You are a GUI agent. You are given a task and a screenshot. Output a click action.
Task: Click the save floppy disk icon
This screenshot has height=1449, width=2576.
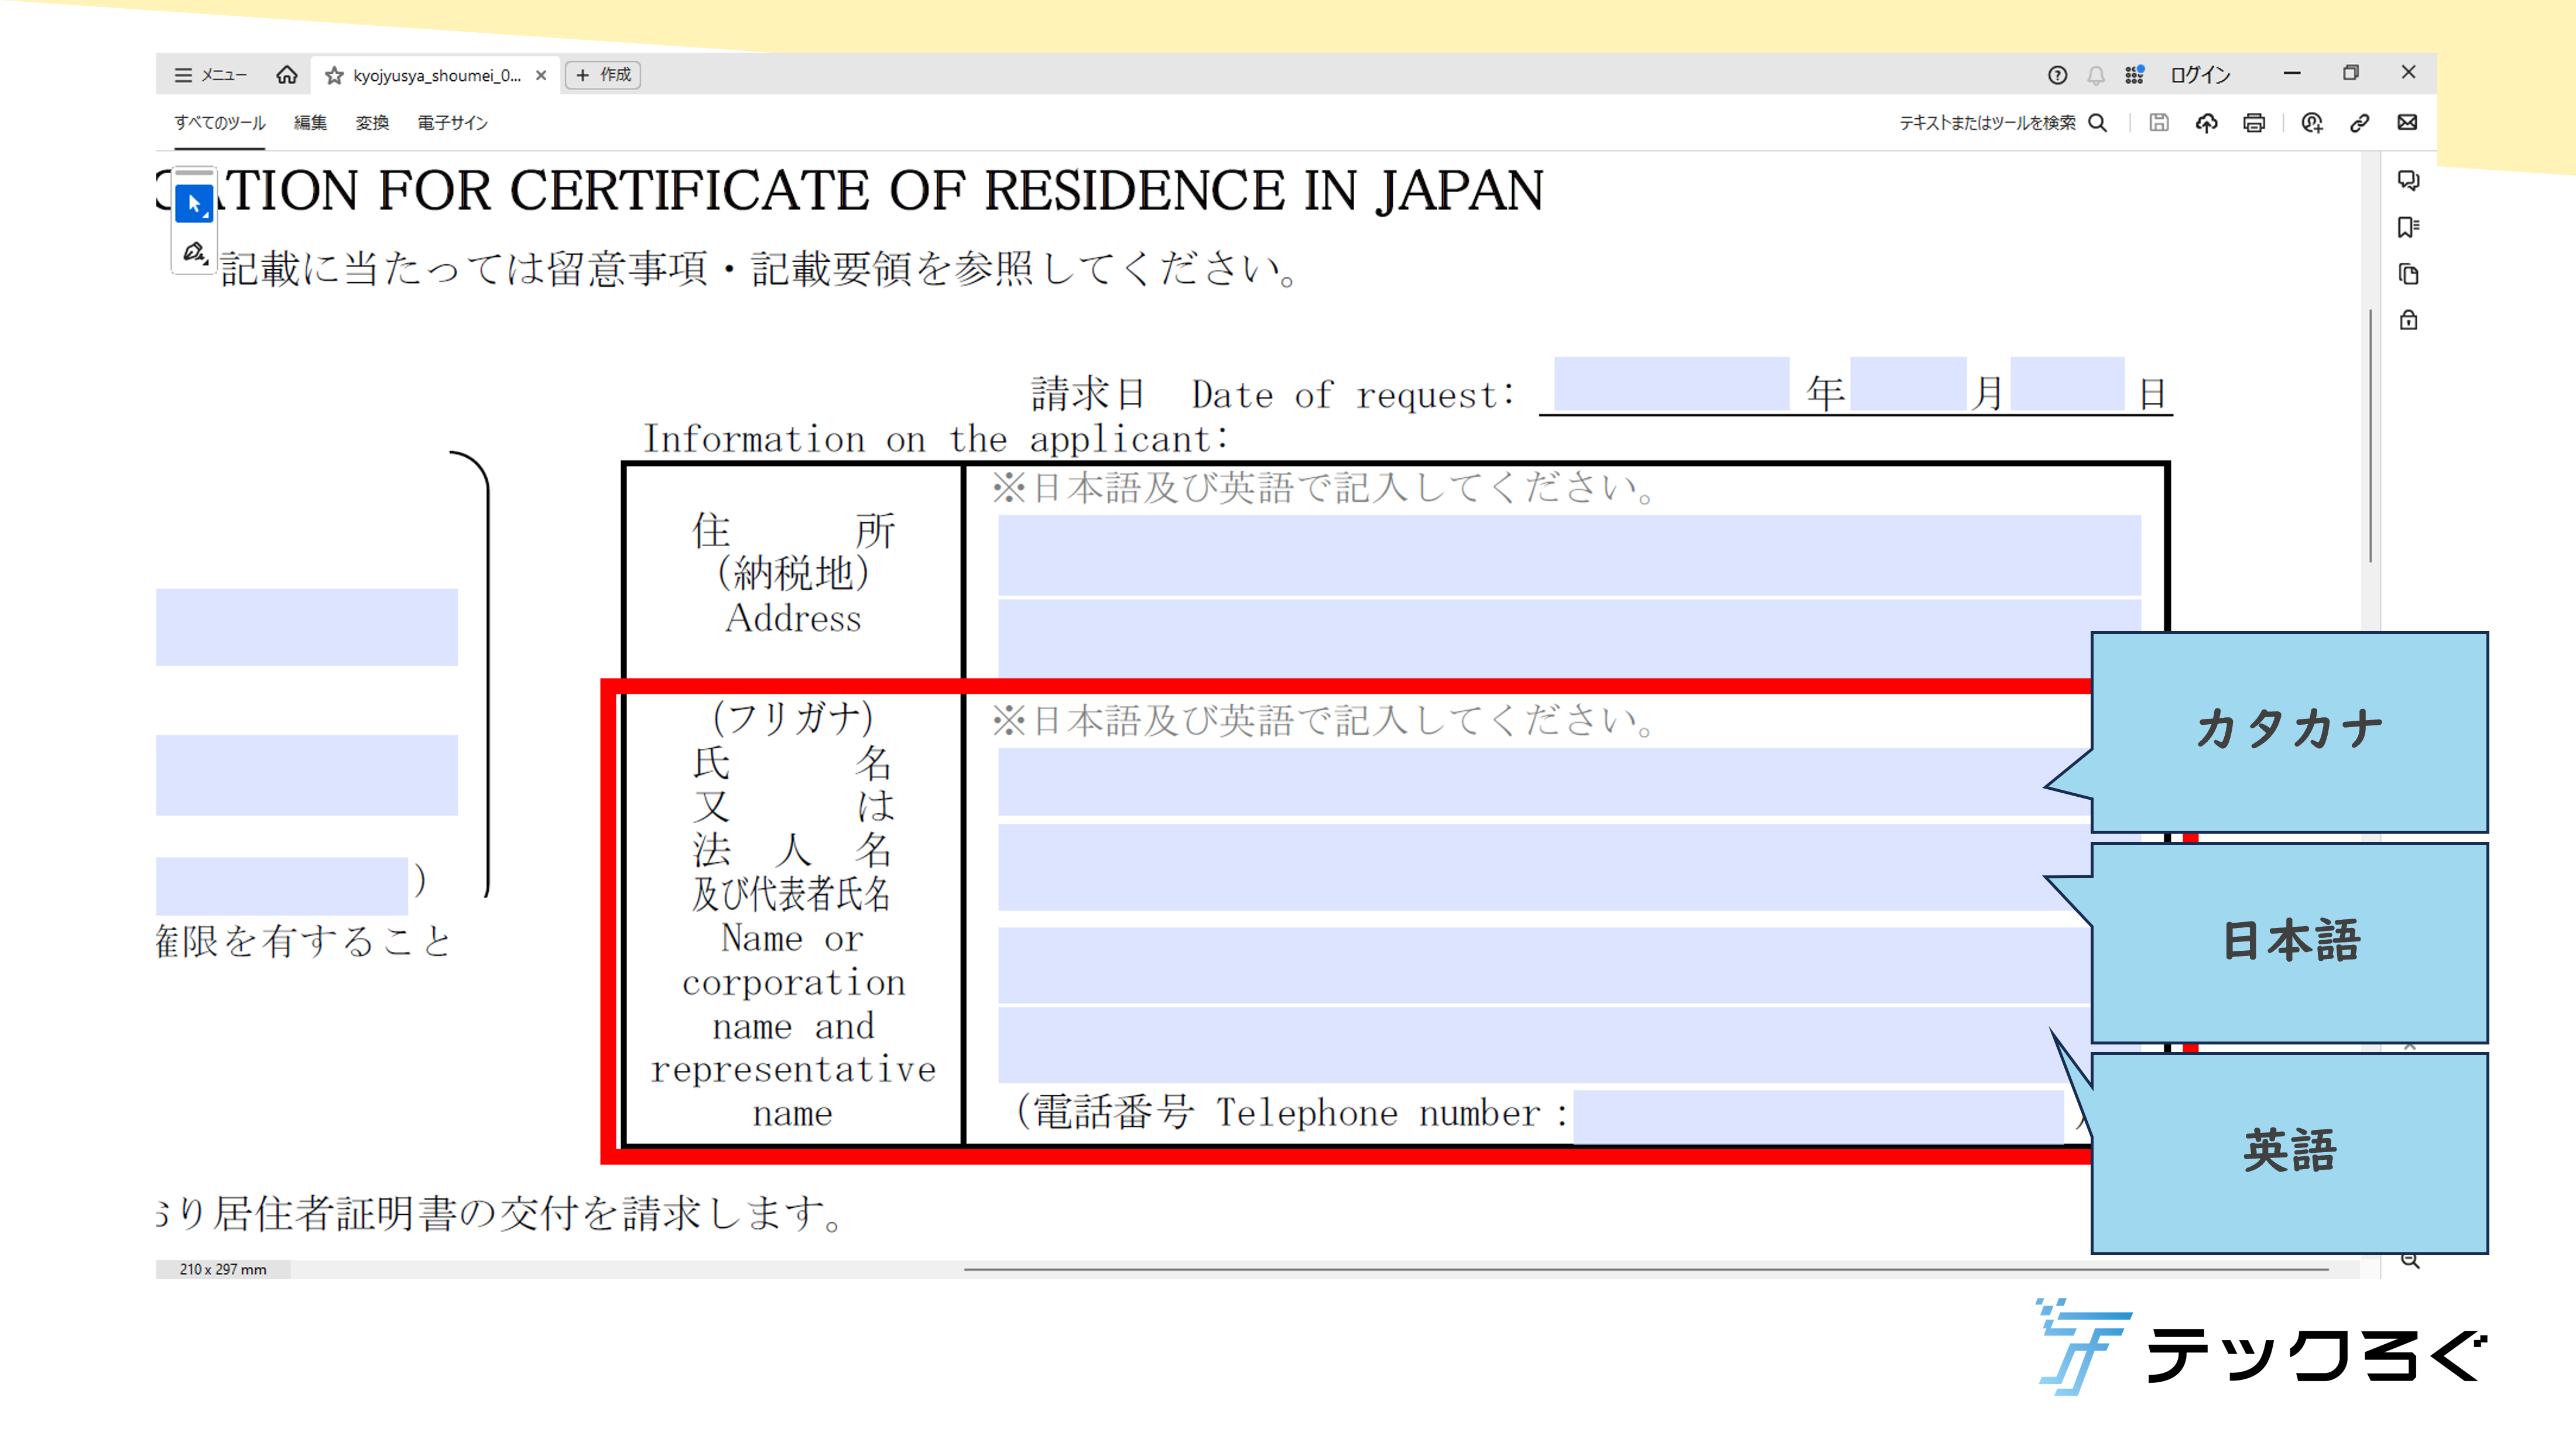tap(2159, 123)
